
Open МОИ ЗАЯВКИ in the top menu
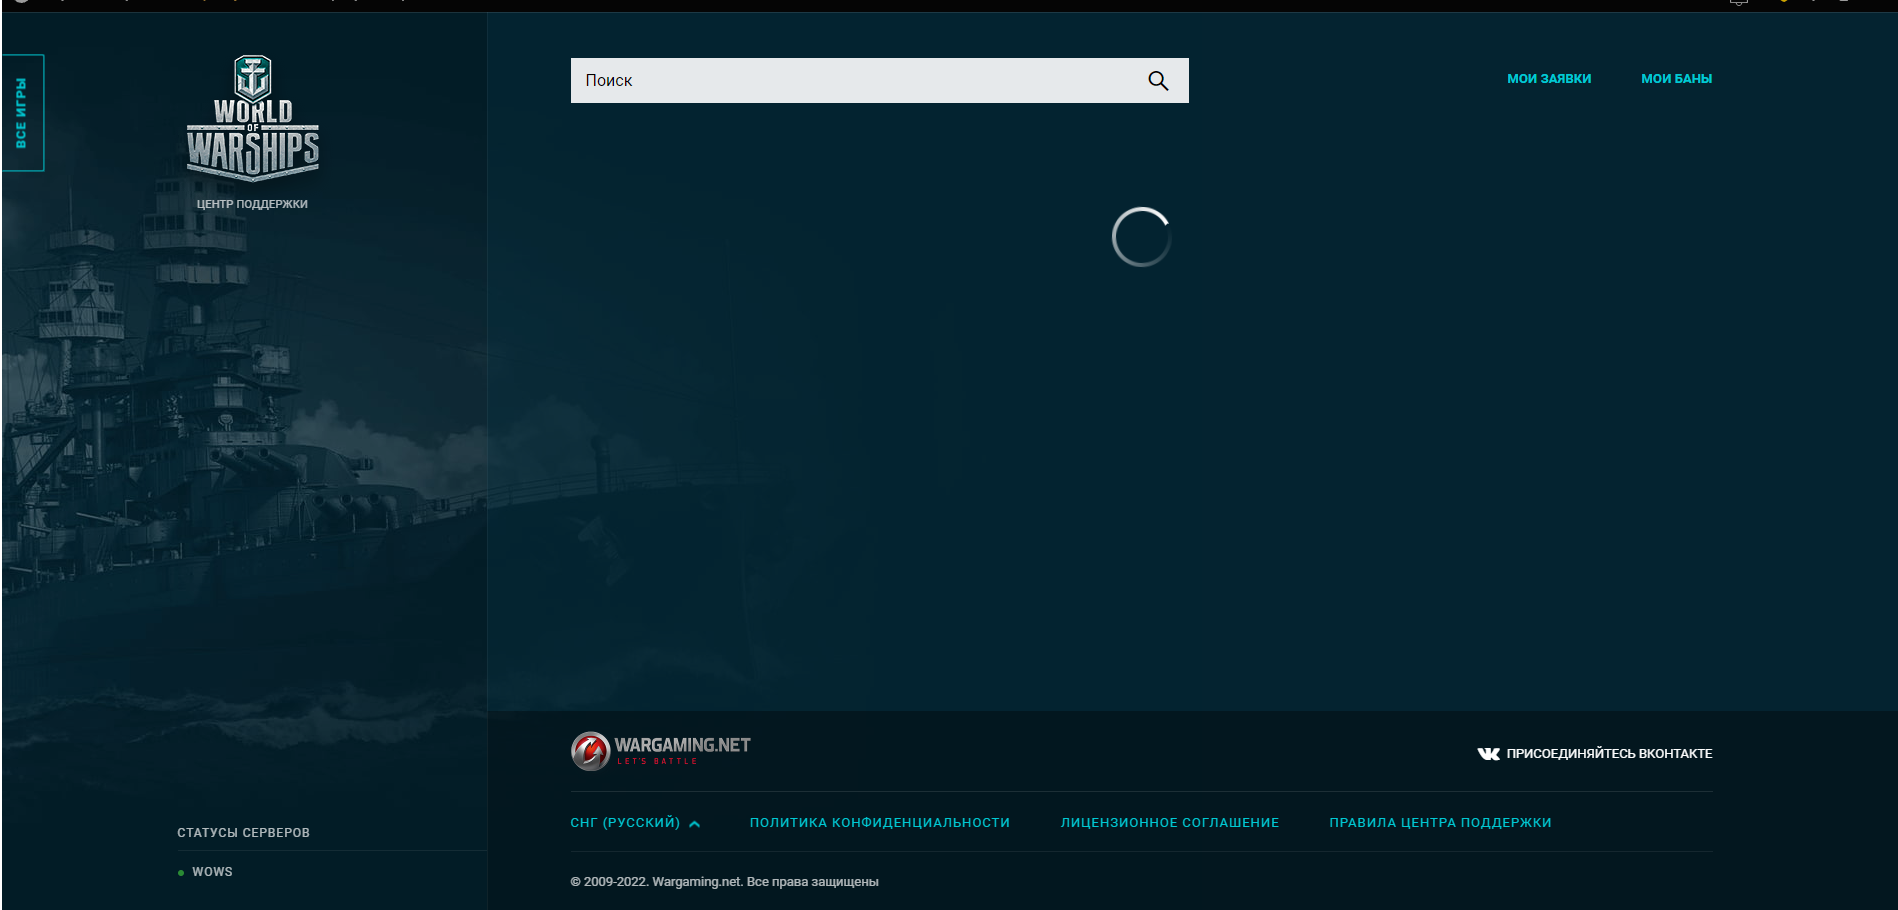point(1548,79)
